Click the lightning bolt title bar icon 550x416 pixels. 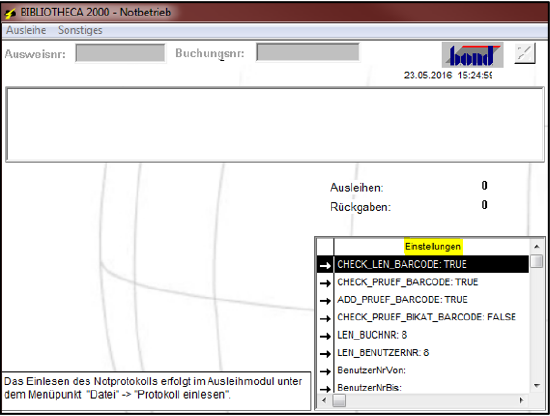(x=11, y=13)
